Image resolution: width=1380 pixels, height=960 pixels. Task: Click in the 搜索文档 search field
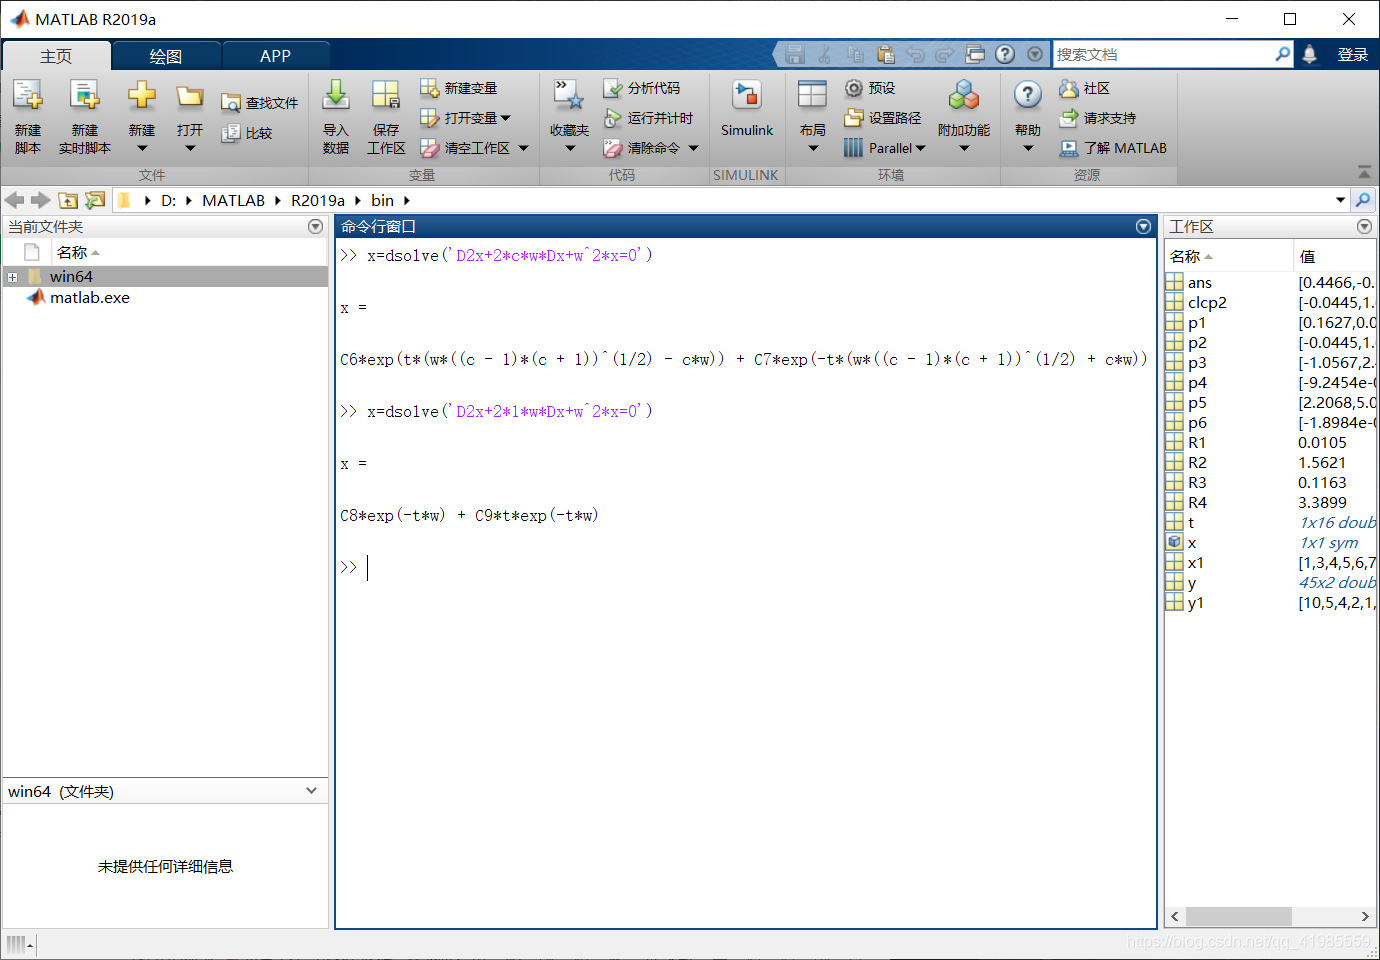pyautogui.click(x=1164, y=54)
